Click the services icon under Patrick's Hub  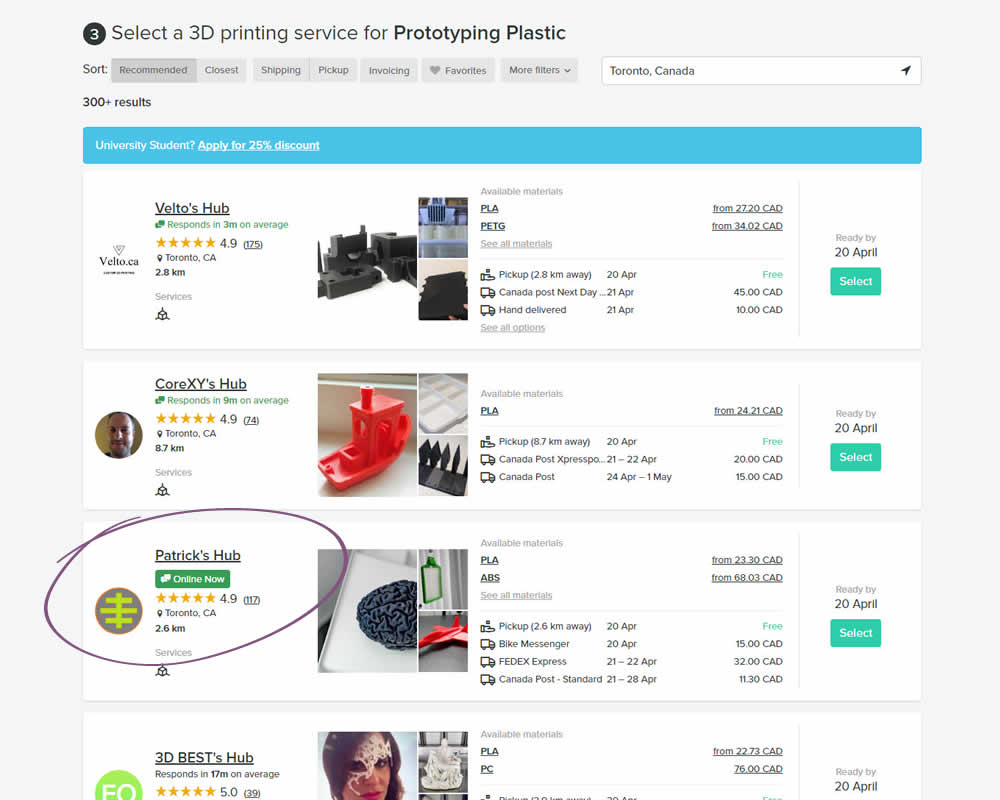(163, 670)
